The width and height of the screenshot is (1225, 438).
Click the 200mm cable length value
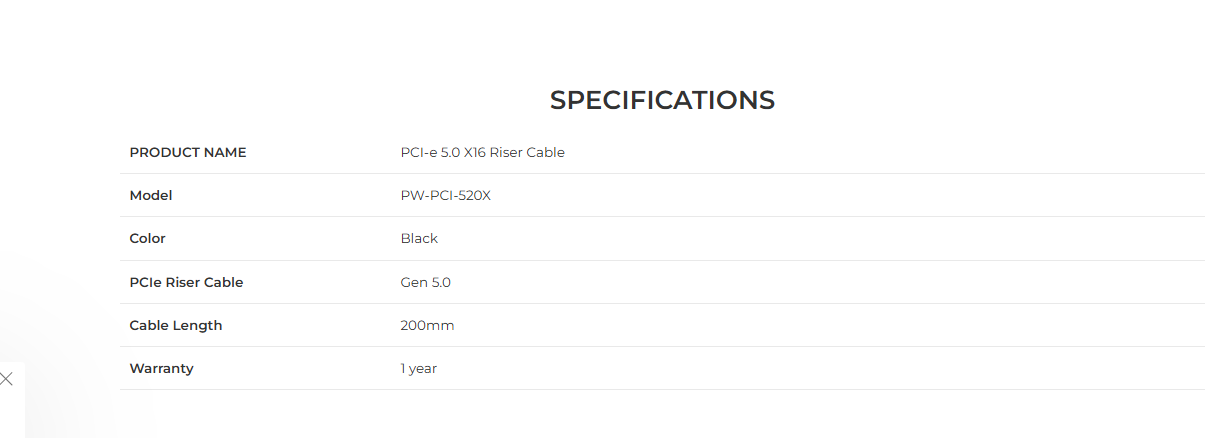tap(427, 325)
